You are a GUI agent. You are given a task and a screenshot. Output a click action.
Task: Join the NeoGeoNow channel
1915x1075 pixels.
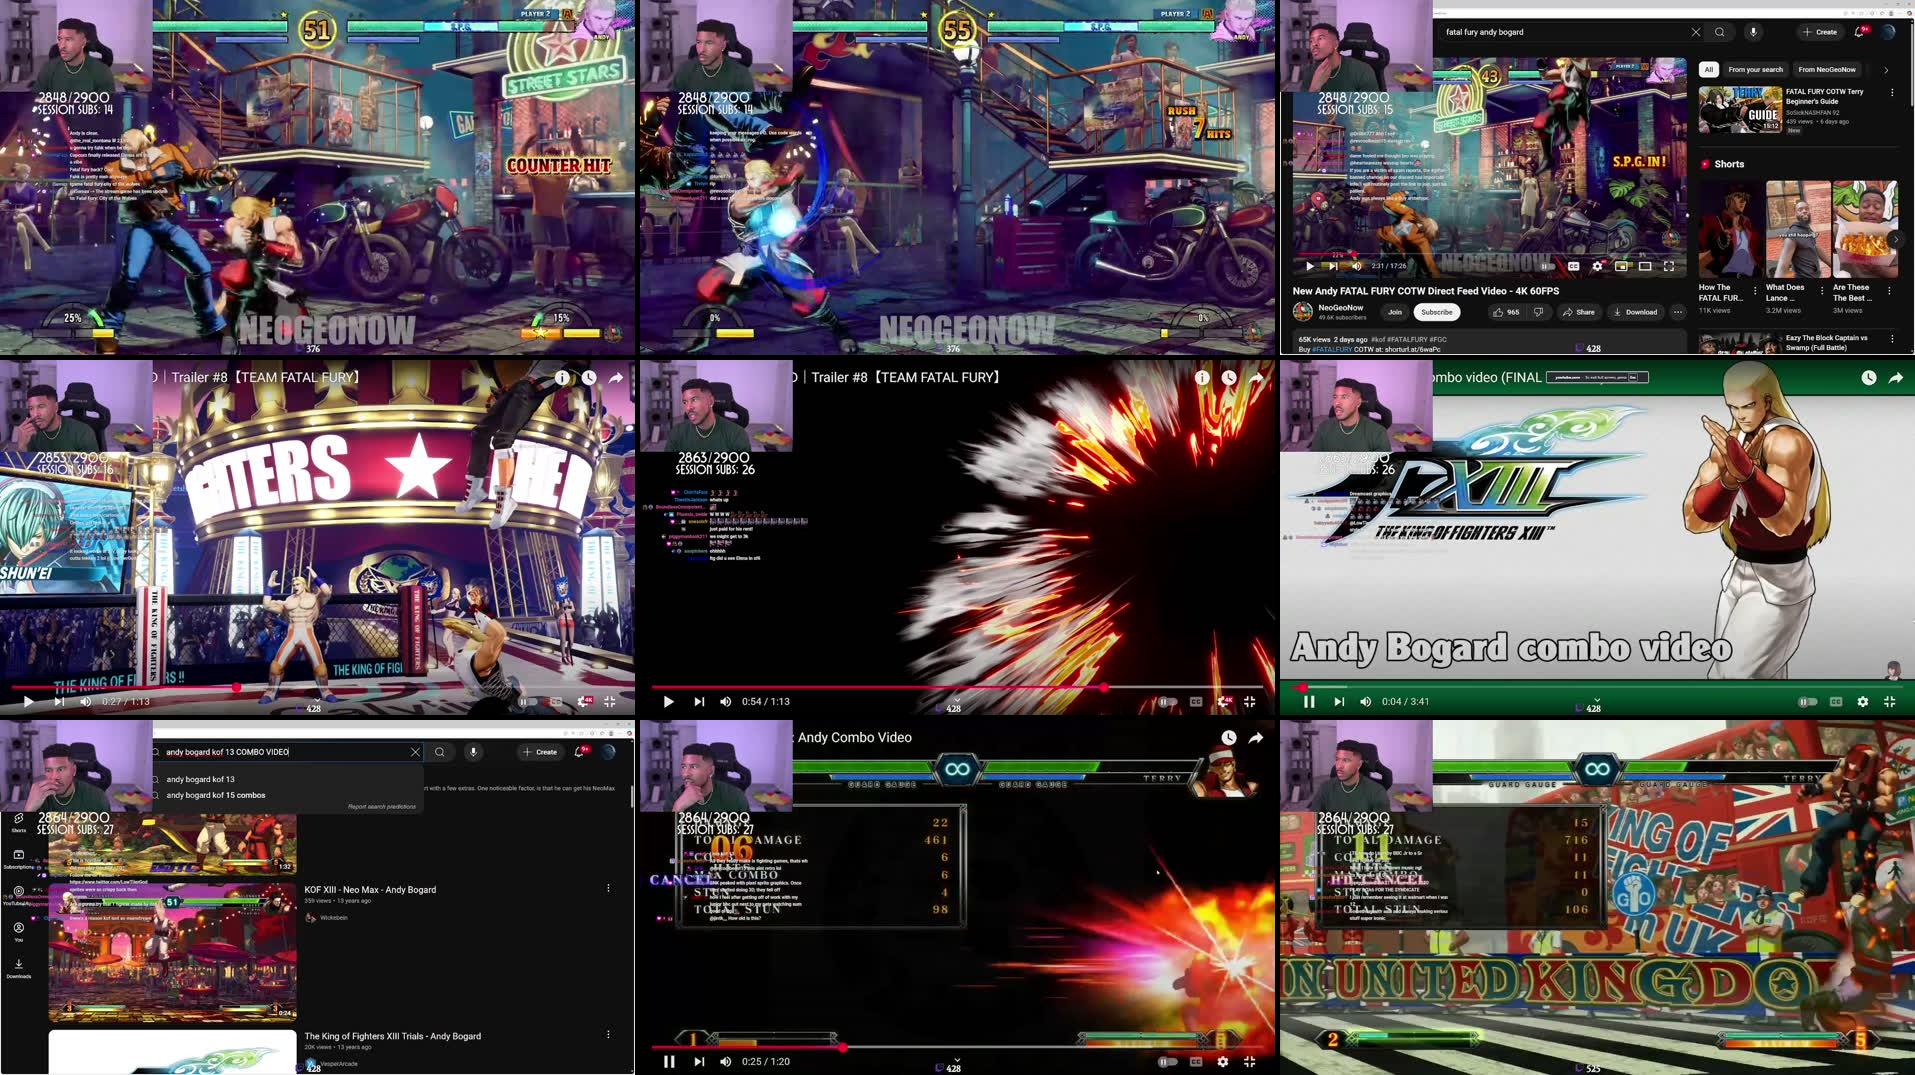tap(1394, 312)
